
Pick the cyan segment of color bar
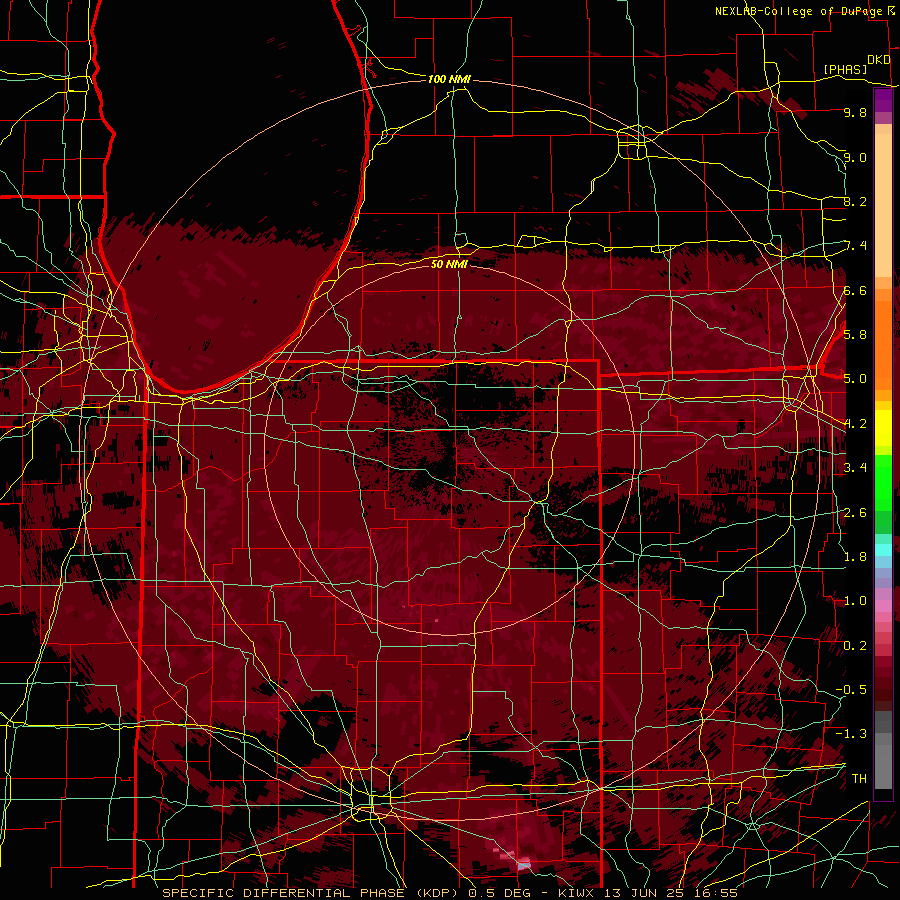[x=883, y=550]
